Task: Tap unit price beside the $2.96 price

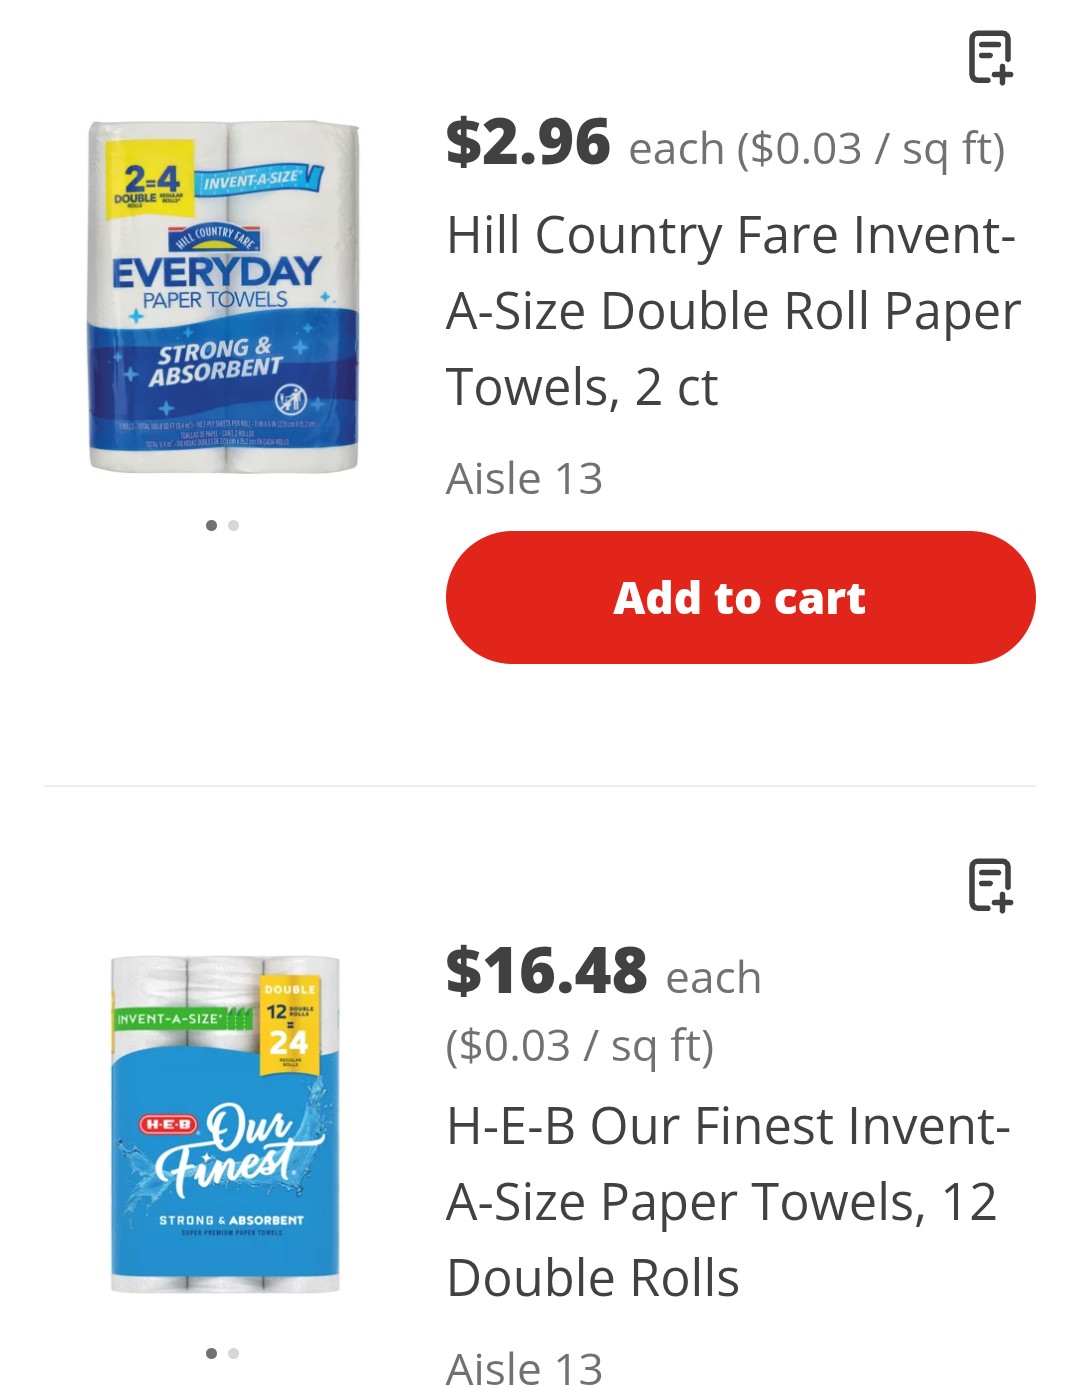Action: click(870, 149)
